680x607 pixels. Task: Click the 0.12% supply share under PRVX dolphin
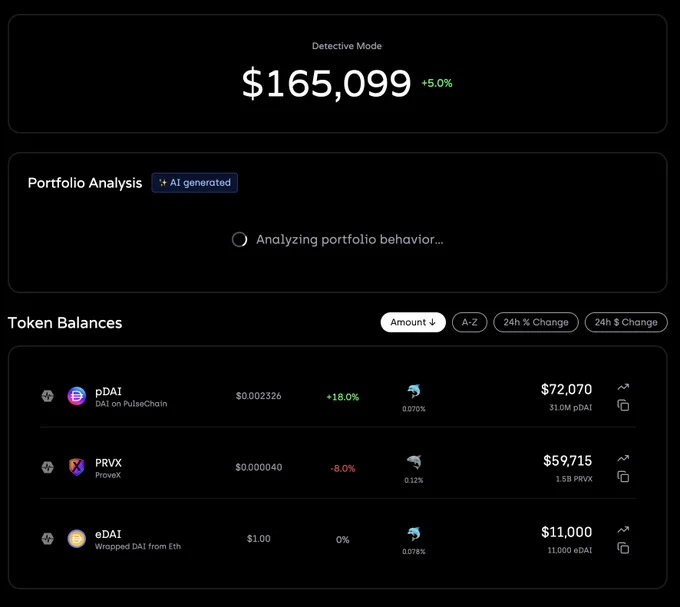pyautogui.click(x=414, y=480)
